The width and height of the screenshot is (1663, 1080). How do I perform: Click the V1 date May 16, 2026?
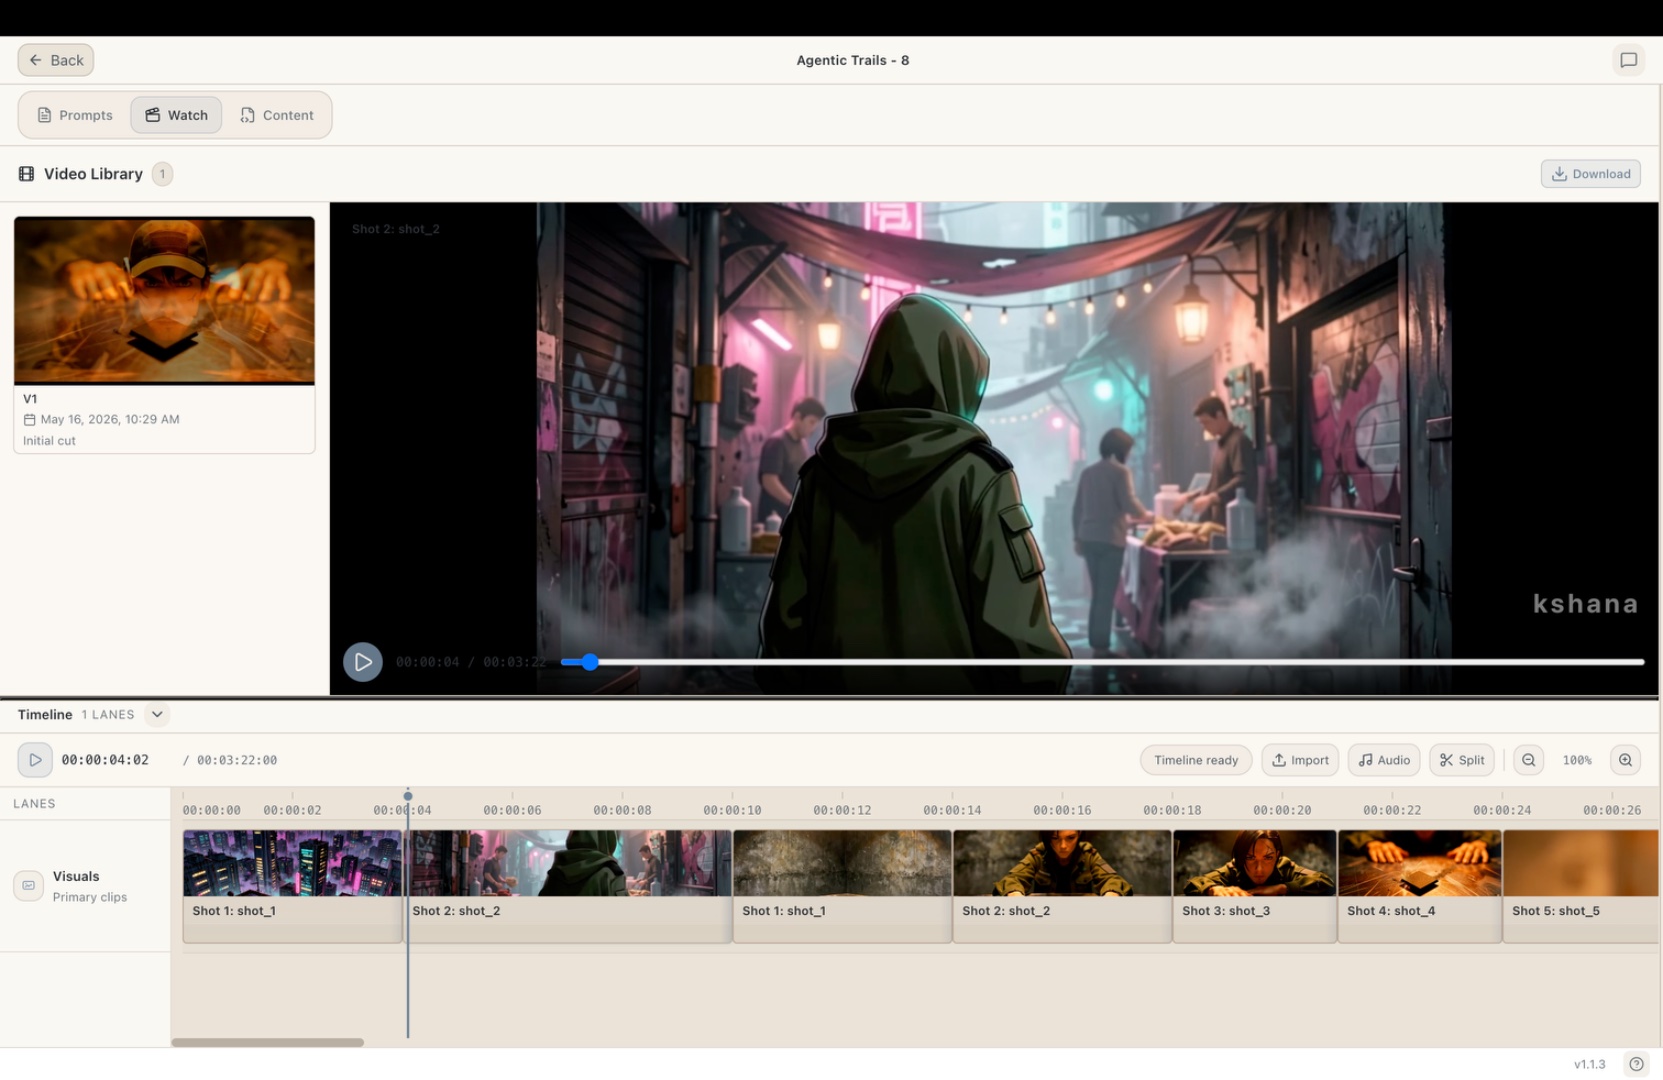pos(110,419)
